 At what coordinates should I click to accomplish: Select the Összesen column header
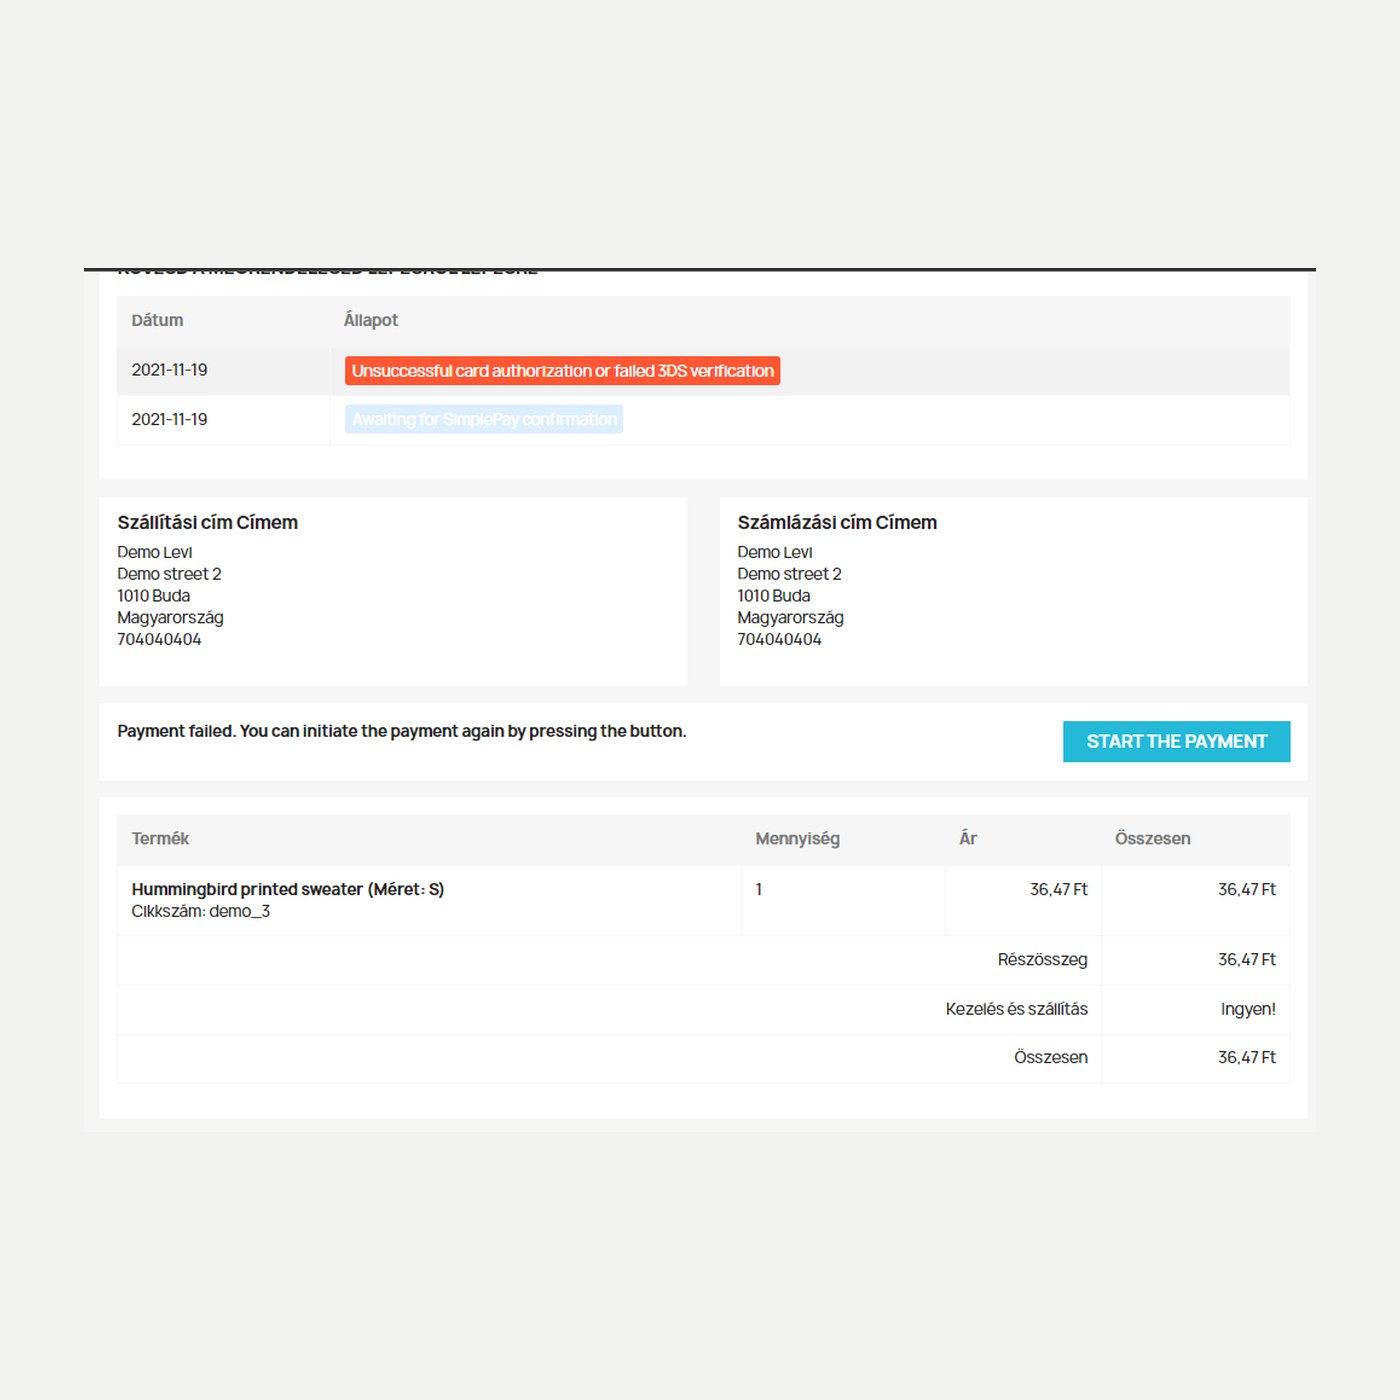(1152, 838)
